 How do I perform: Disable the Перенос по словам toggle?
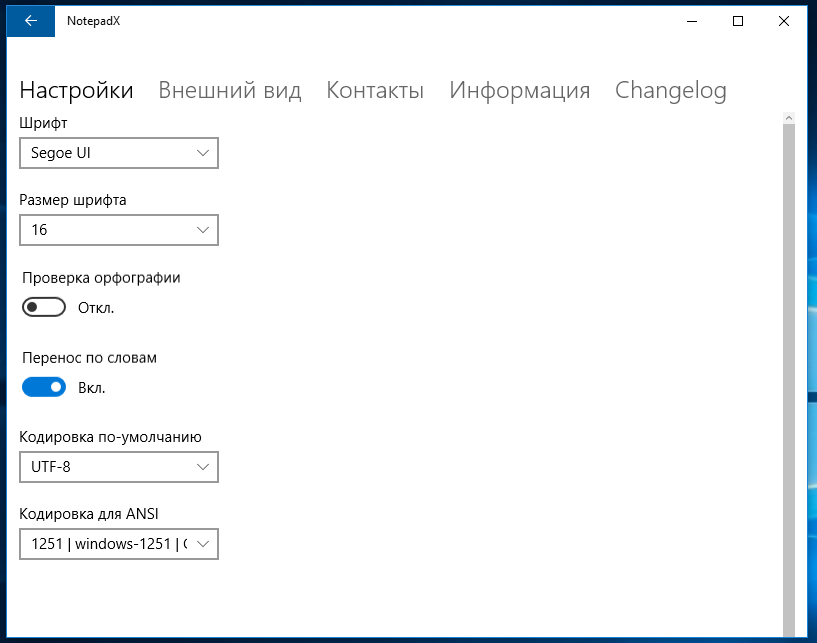pyautogui.click(x=44, y=387)
